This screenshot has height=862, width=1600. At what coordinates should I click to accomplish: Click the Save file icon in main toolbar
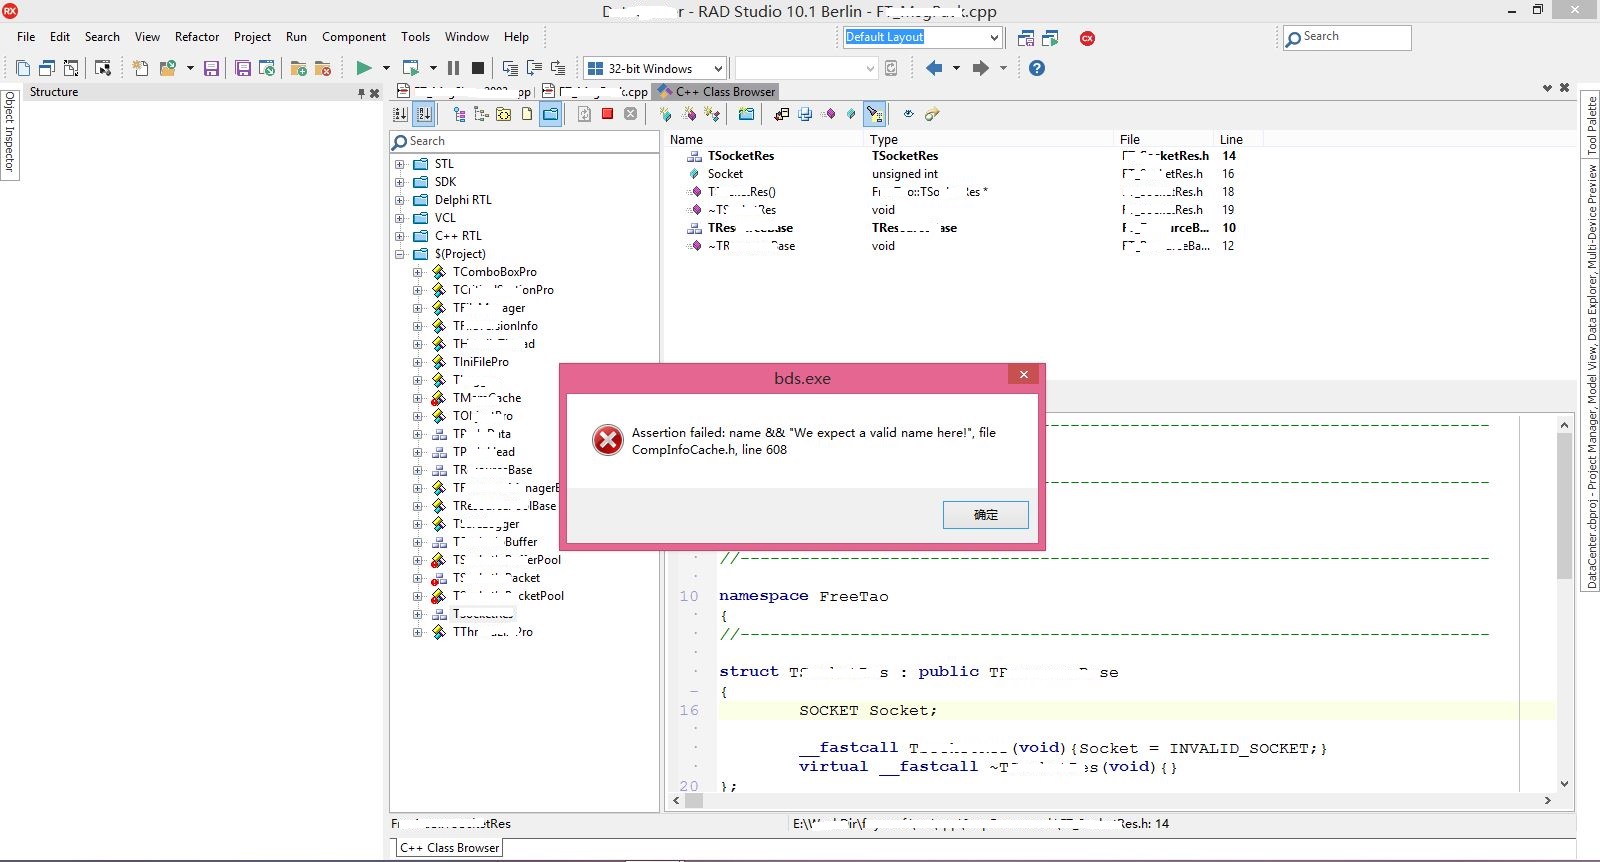coord(211,68)
